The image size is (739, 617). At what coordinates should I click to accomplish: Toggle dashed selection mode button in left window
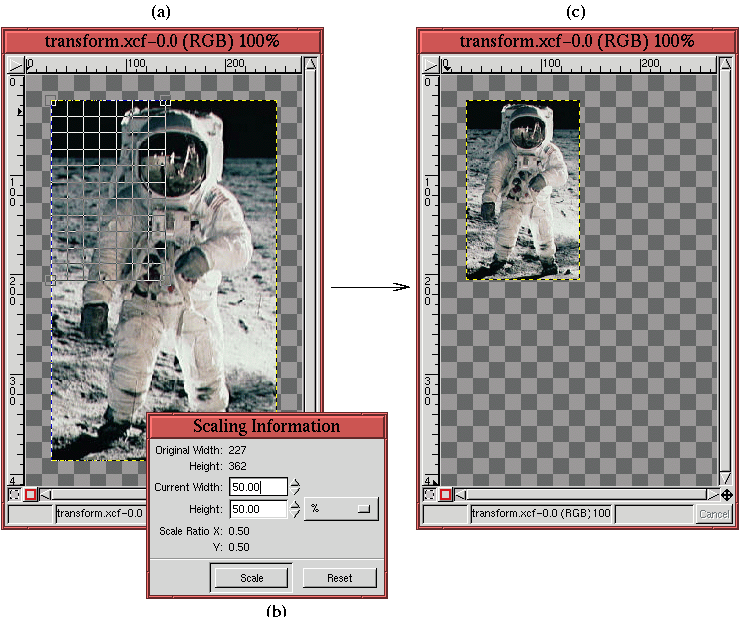(x=14, y=494)
